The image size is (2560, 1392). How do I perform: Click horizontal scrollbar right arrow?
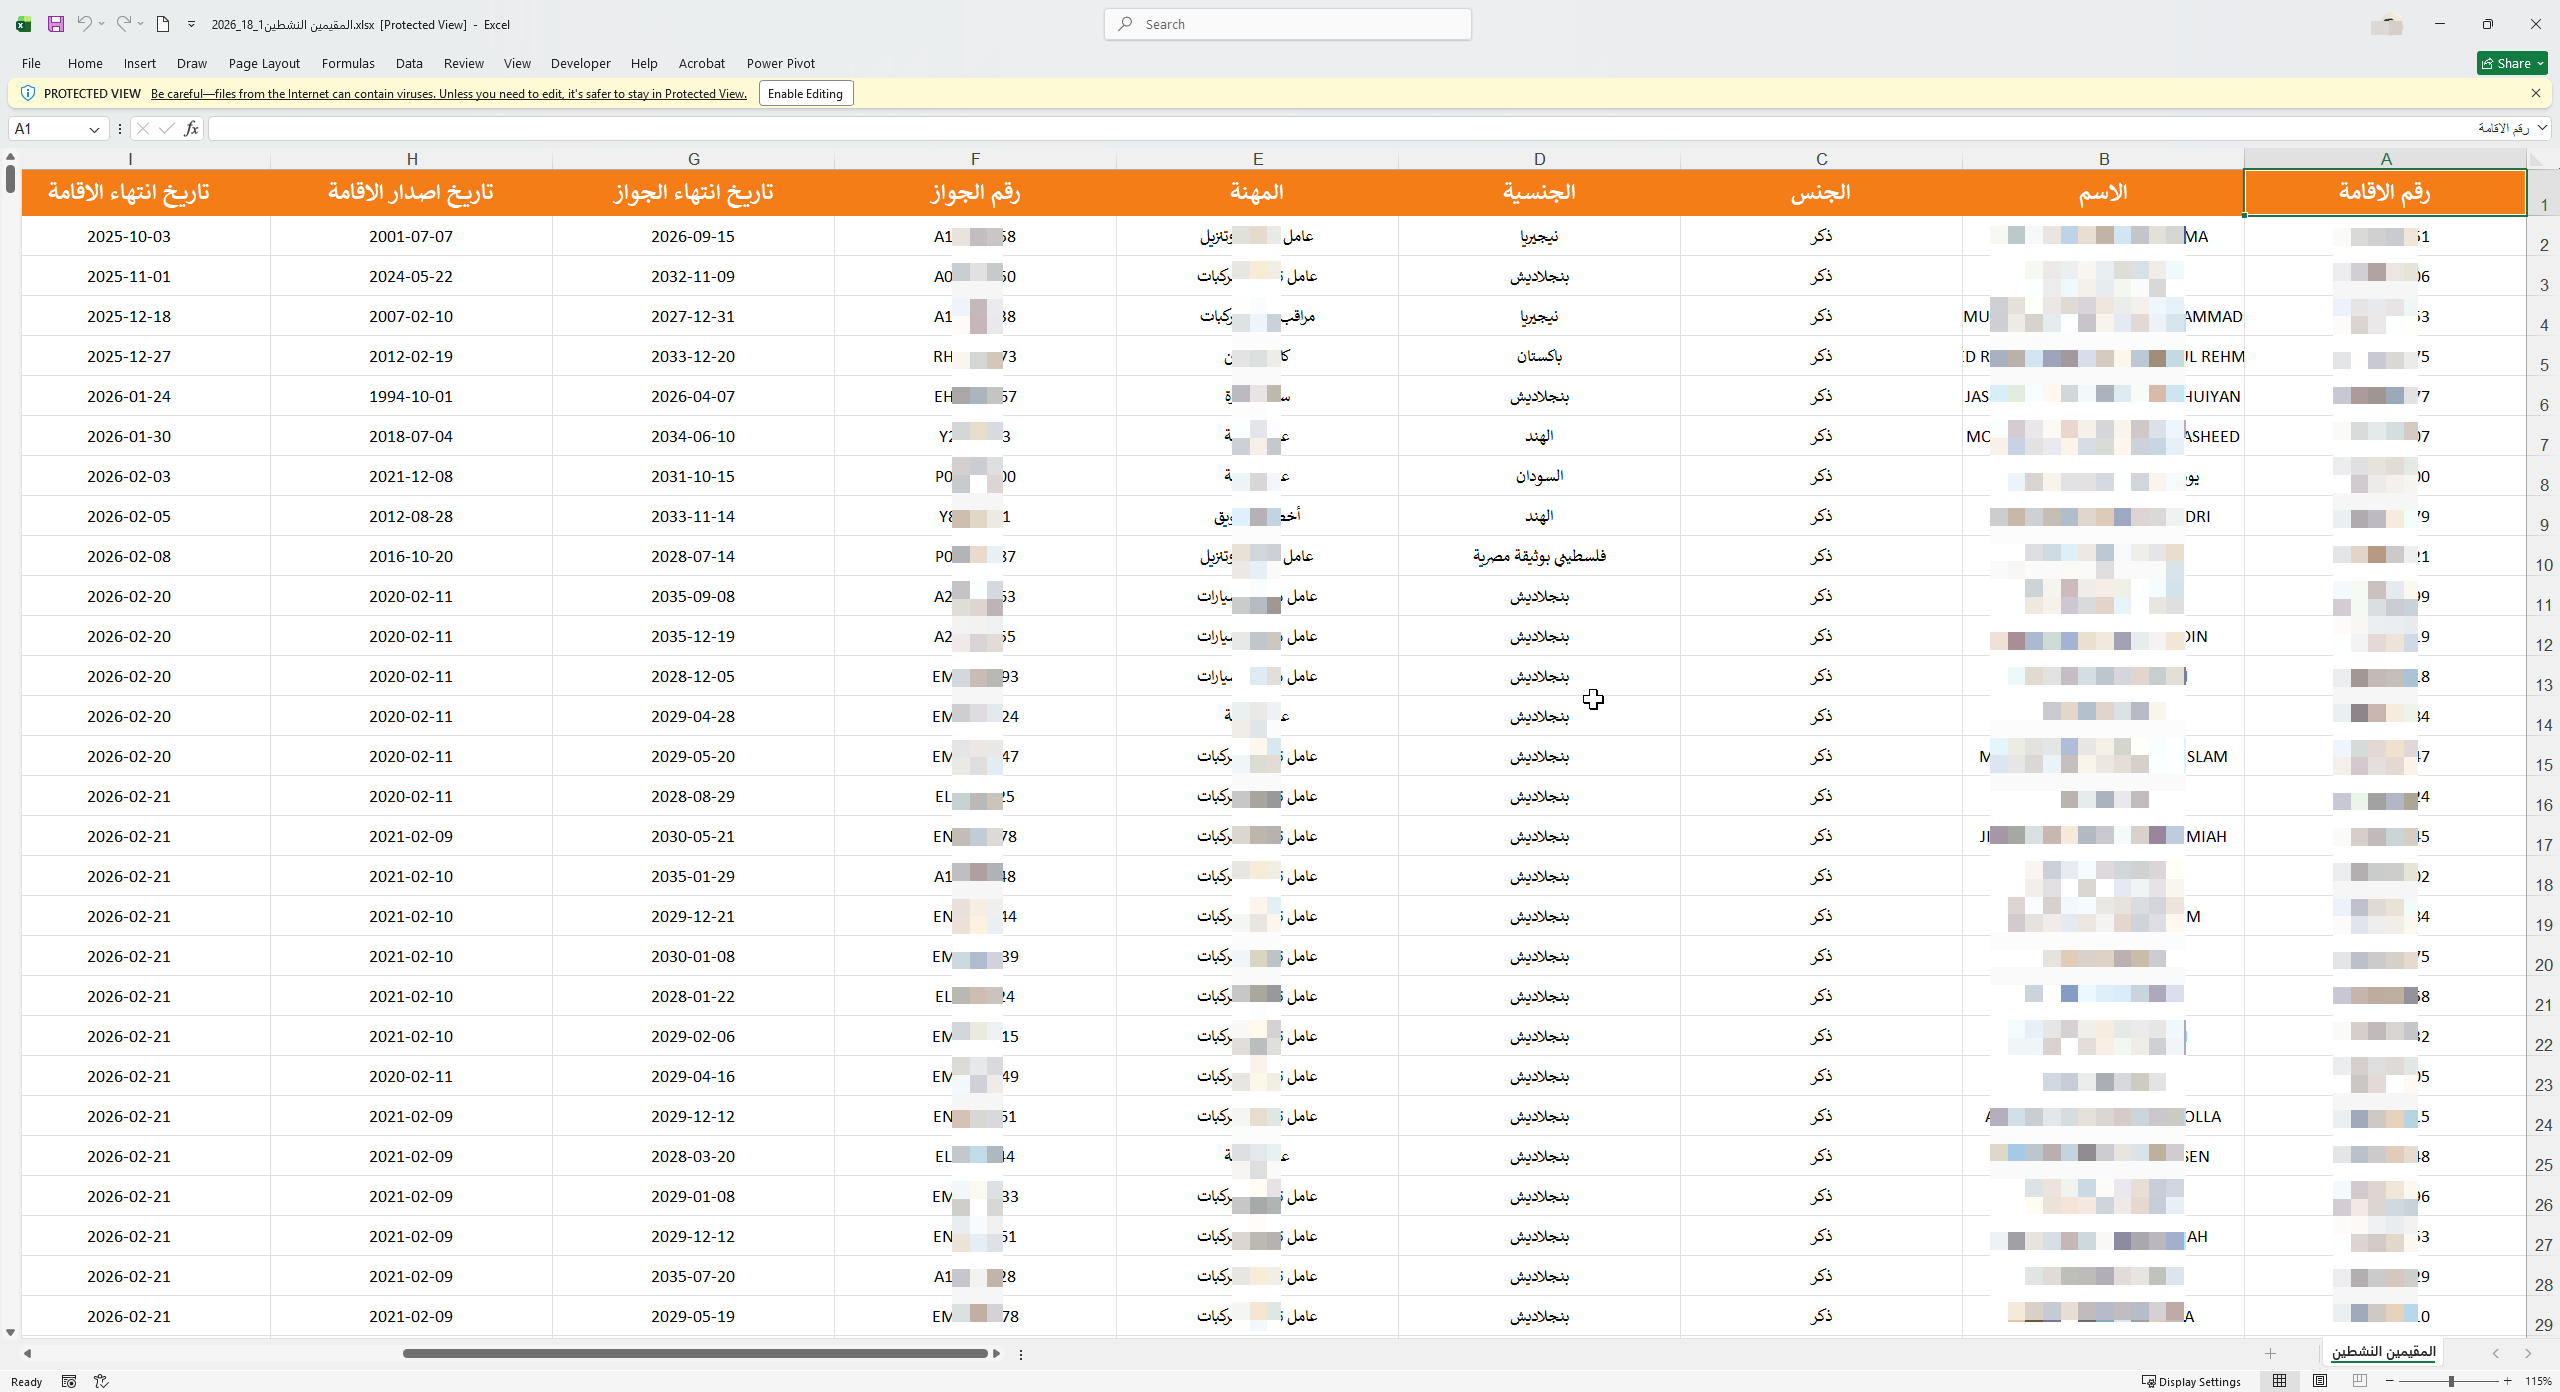(x=996, y=1353)
